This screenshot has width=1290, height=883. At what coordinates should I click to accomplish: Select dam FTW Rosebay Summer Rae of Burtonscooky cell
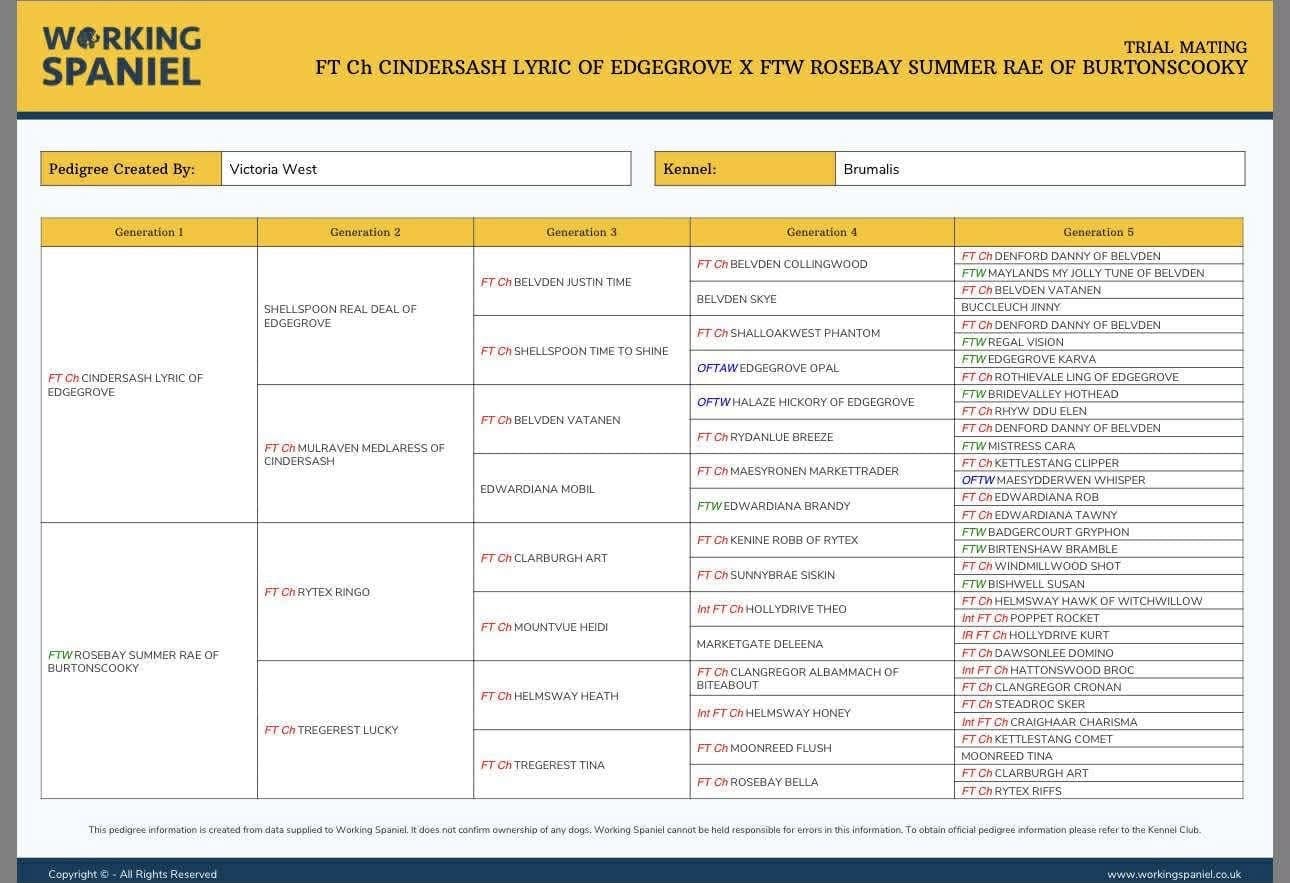coord(133,661)
